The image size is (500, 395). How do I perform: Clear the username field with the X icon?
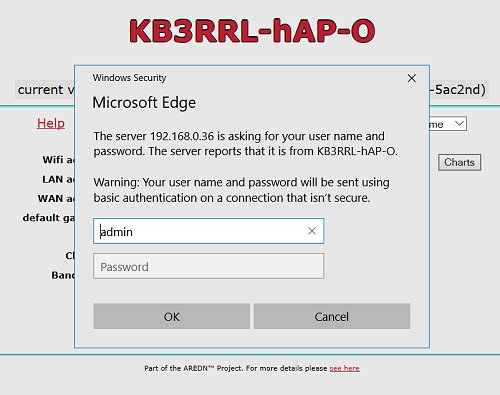[312, 231]
